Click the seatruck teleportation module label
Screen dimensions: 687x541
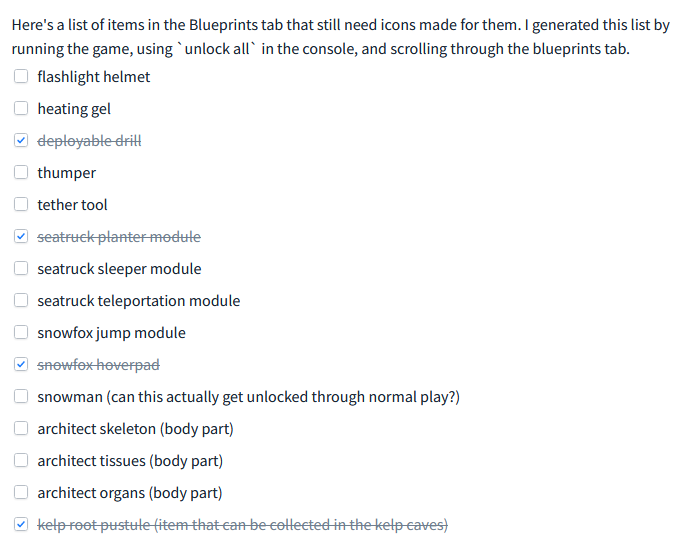coord(138,301)
